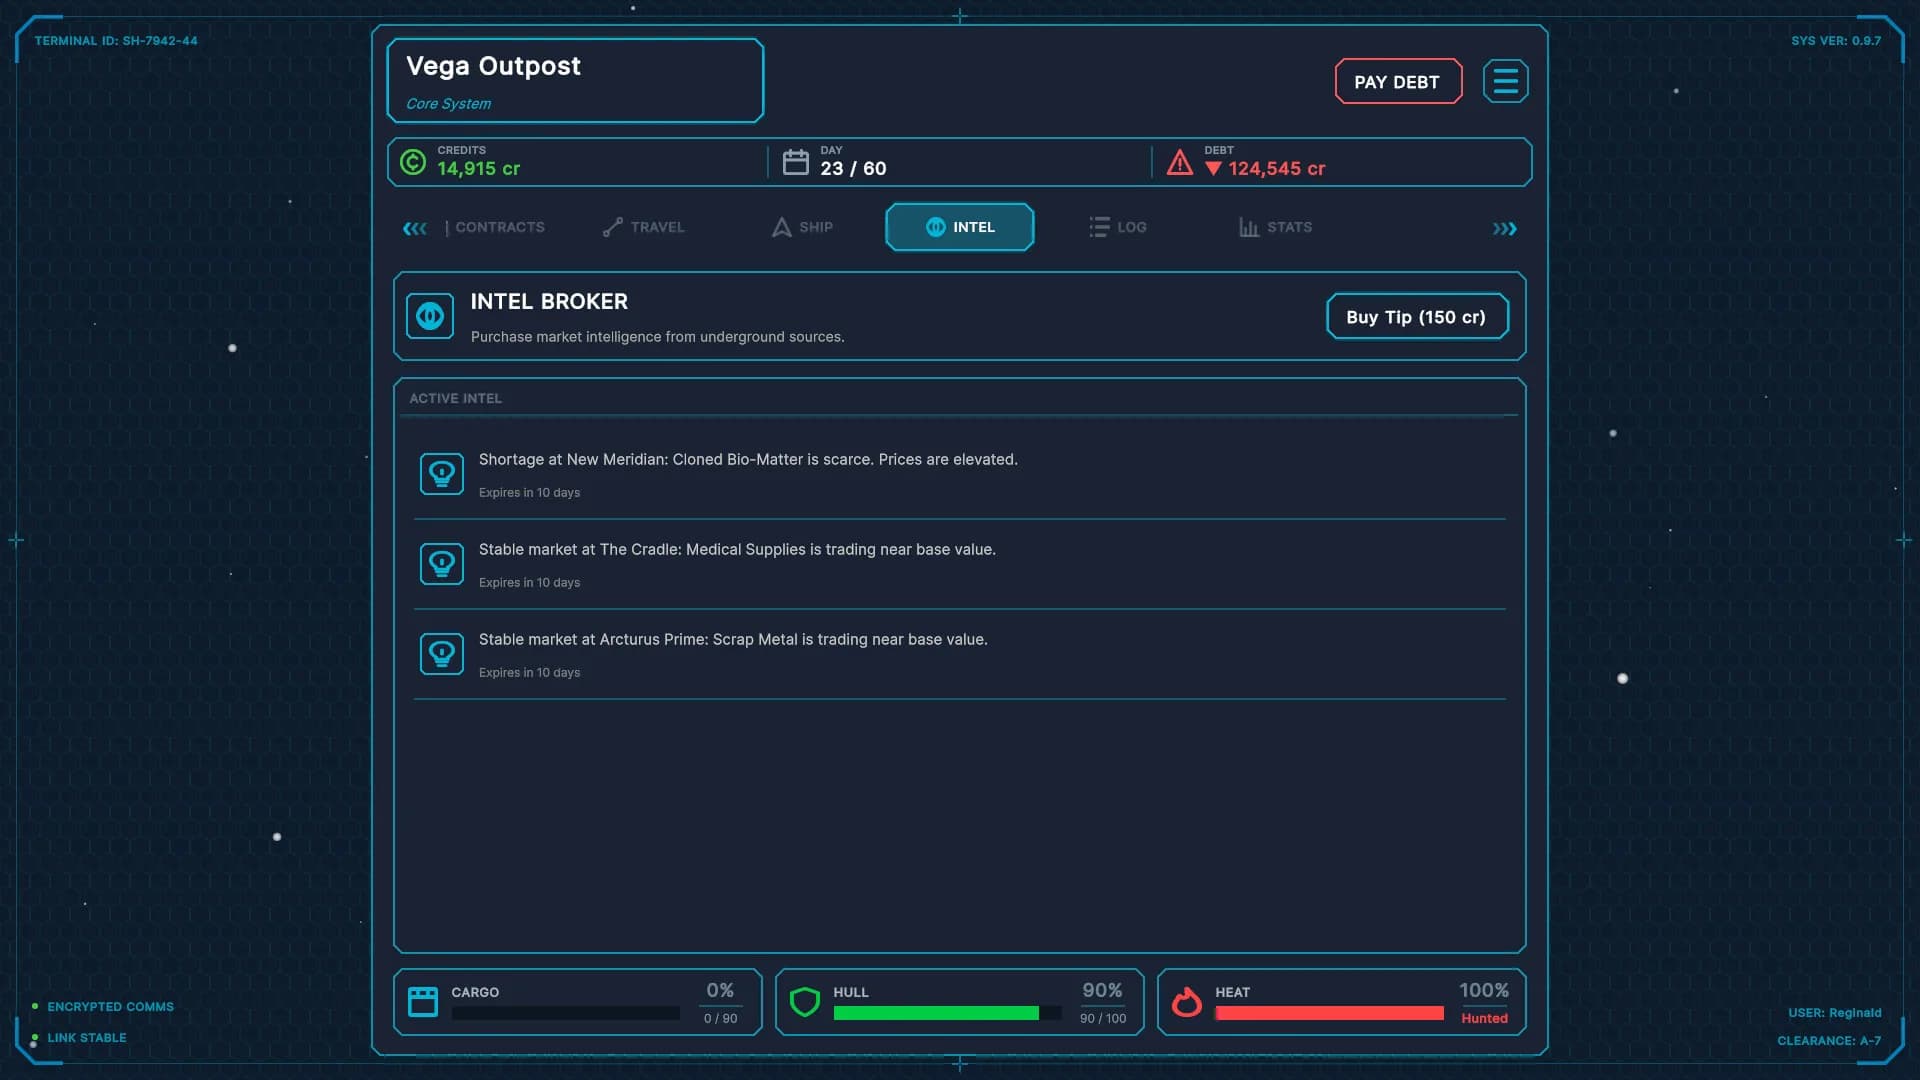Click the green credits coin icon
This screenshot has height=1080, width=1920.
click(413, 162)
